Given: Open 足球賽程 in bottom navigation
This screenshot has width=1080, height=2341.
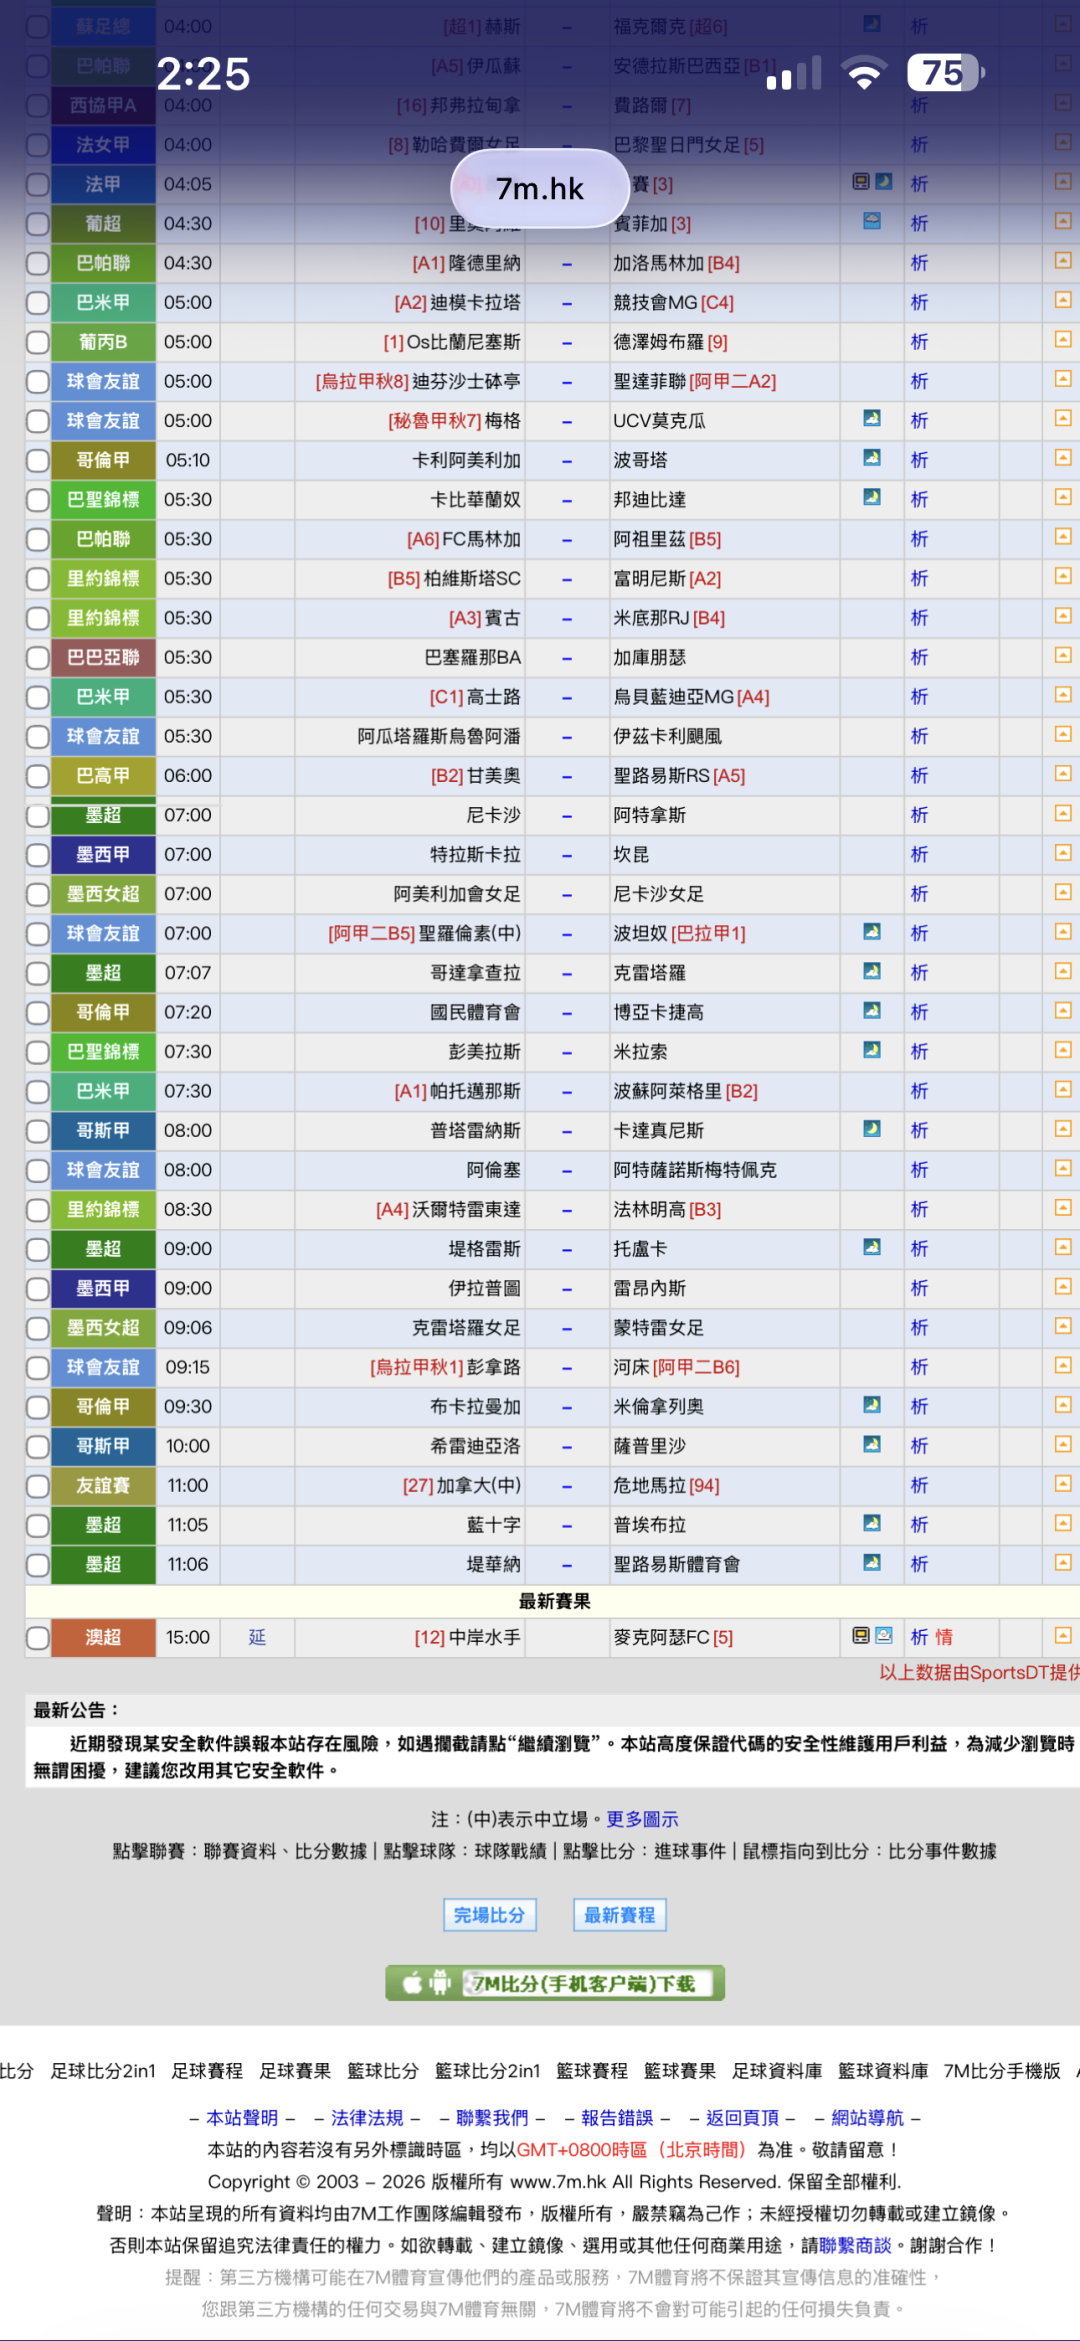Looking at the screenshot, I should [x=207, y=2071].
